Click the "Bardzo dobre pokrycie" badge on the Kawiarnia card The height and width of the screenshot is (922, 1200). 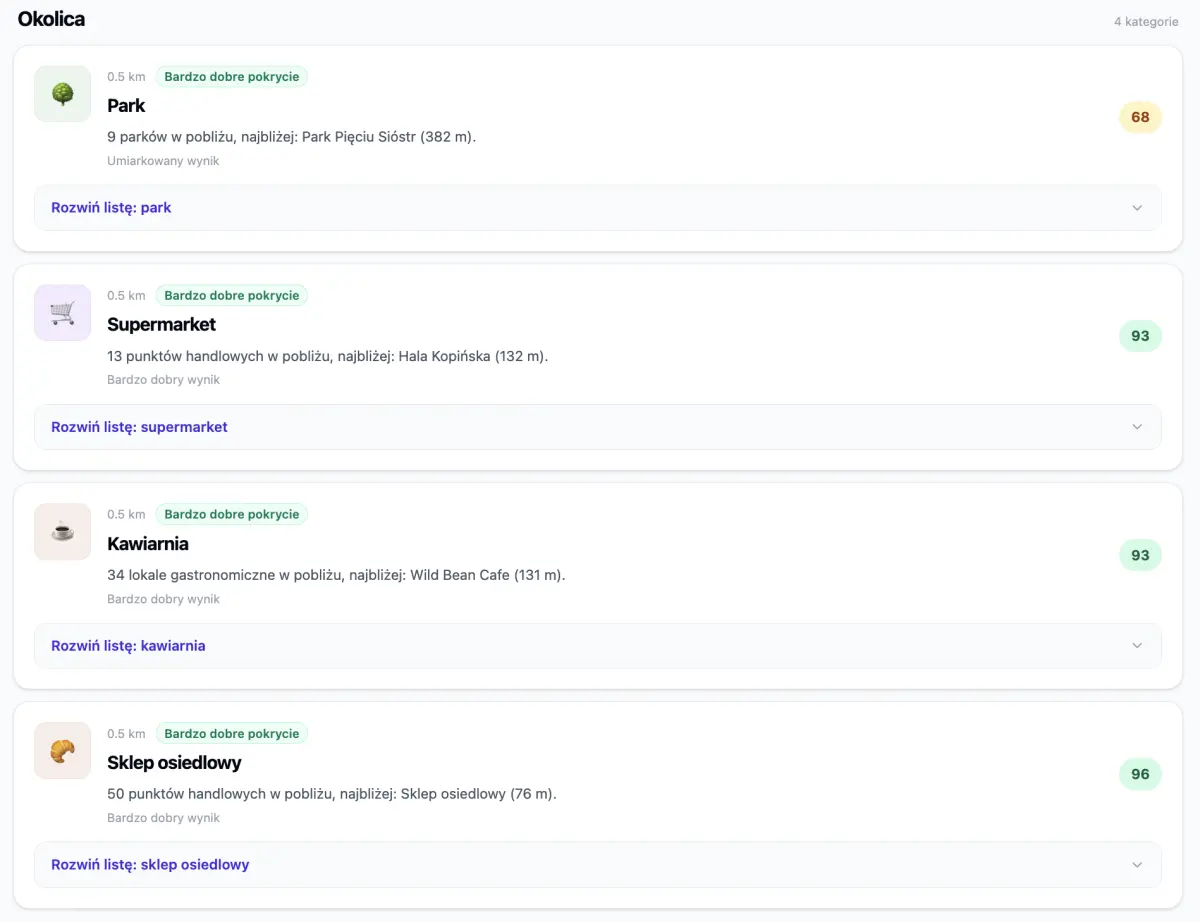tap(232, 515)
